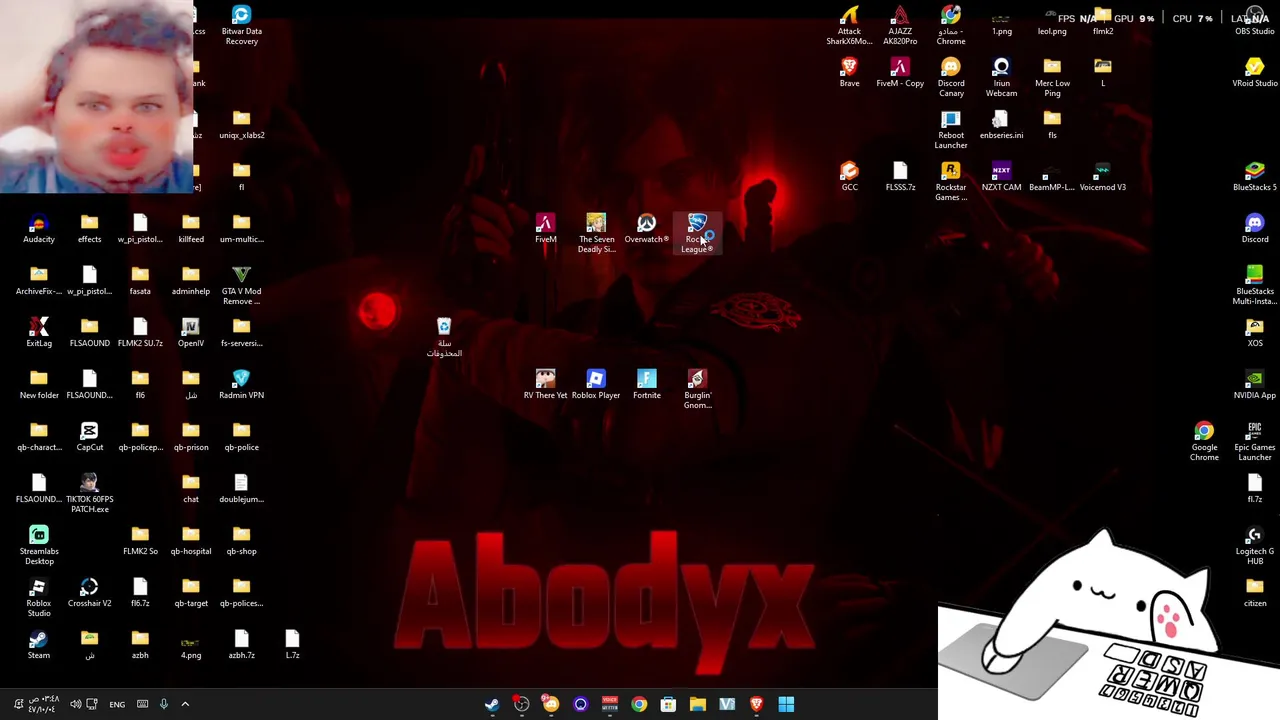Screen dimensions: 1280x720
Task: Open the citizen folder
Action: [x=1255, y=592]
